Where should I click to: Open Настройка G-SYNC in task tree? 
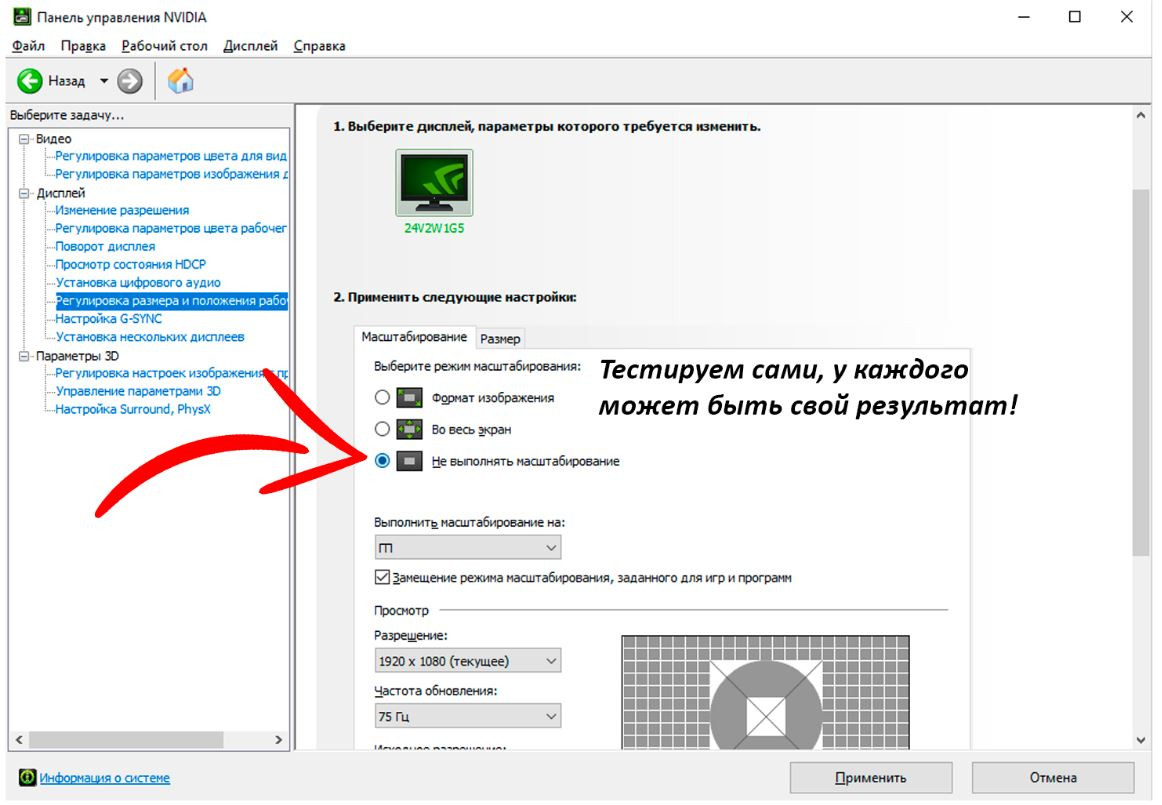[108, 319]
